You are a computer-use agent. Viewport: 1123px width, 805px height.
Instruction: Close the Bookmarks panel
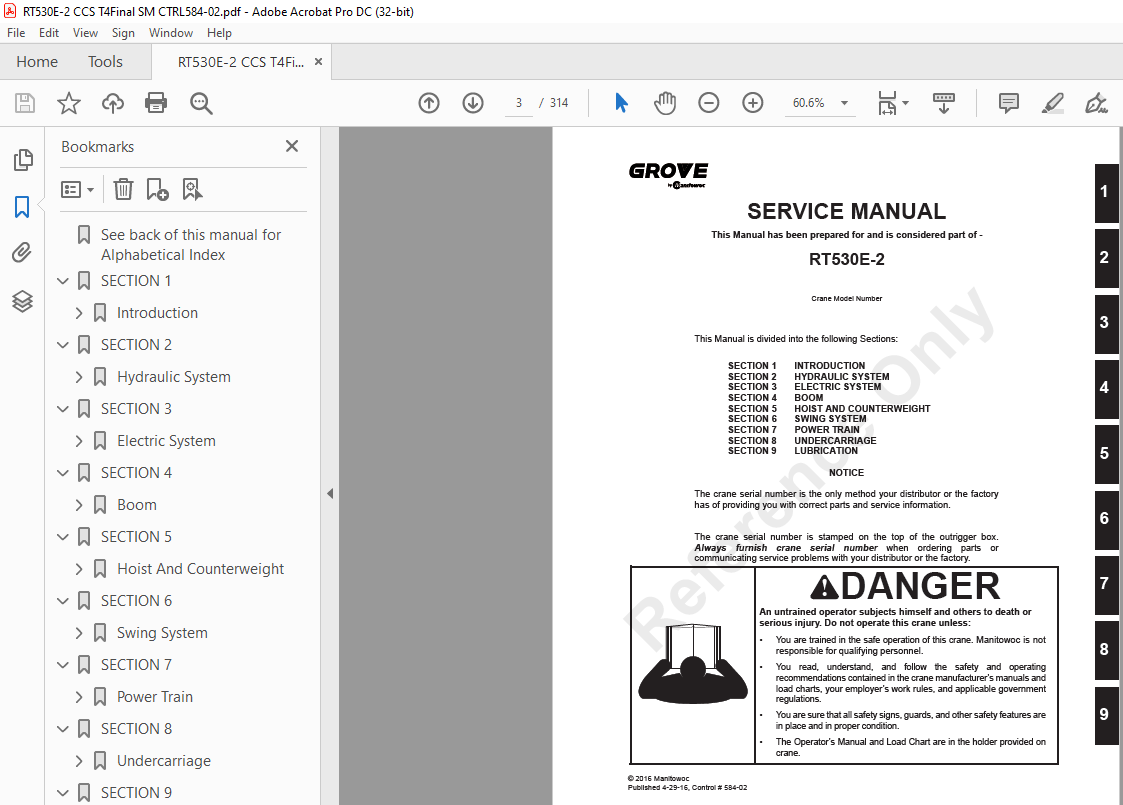pos(291,146)
